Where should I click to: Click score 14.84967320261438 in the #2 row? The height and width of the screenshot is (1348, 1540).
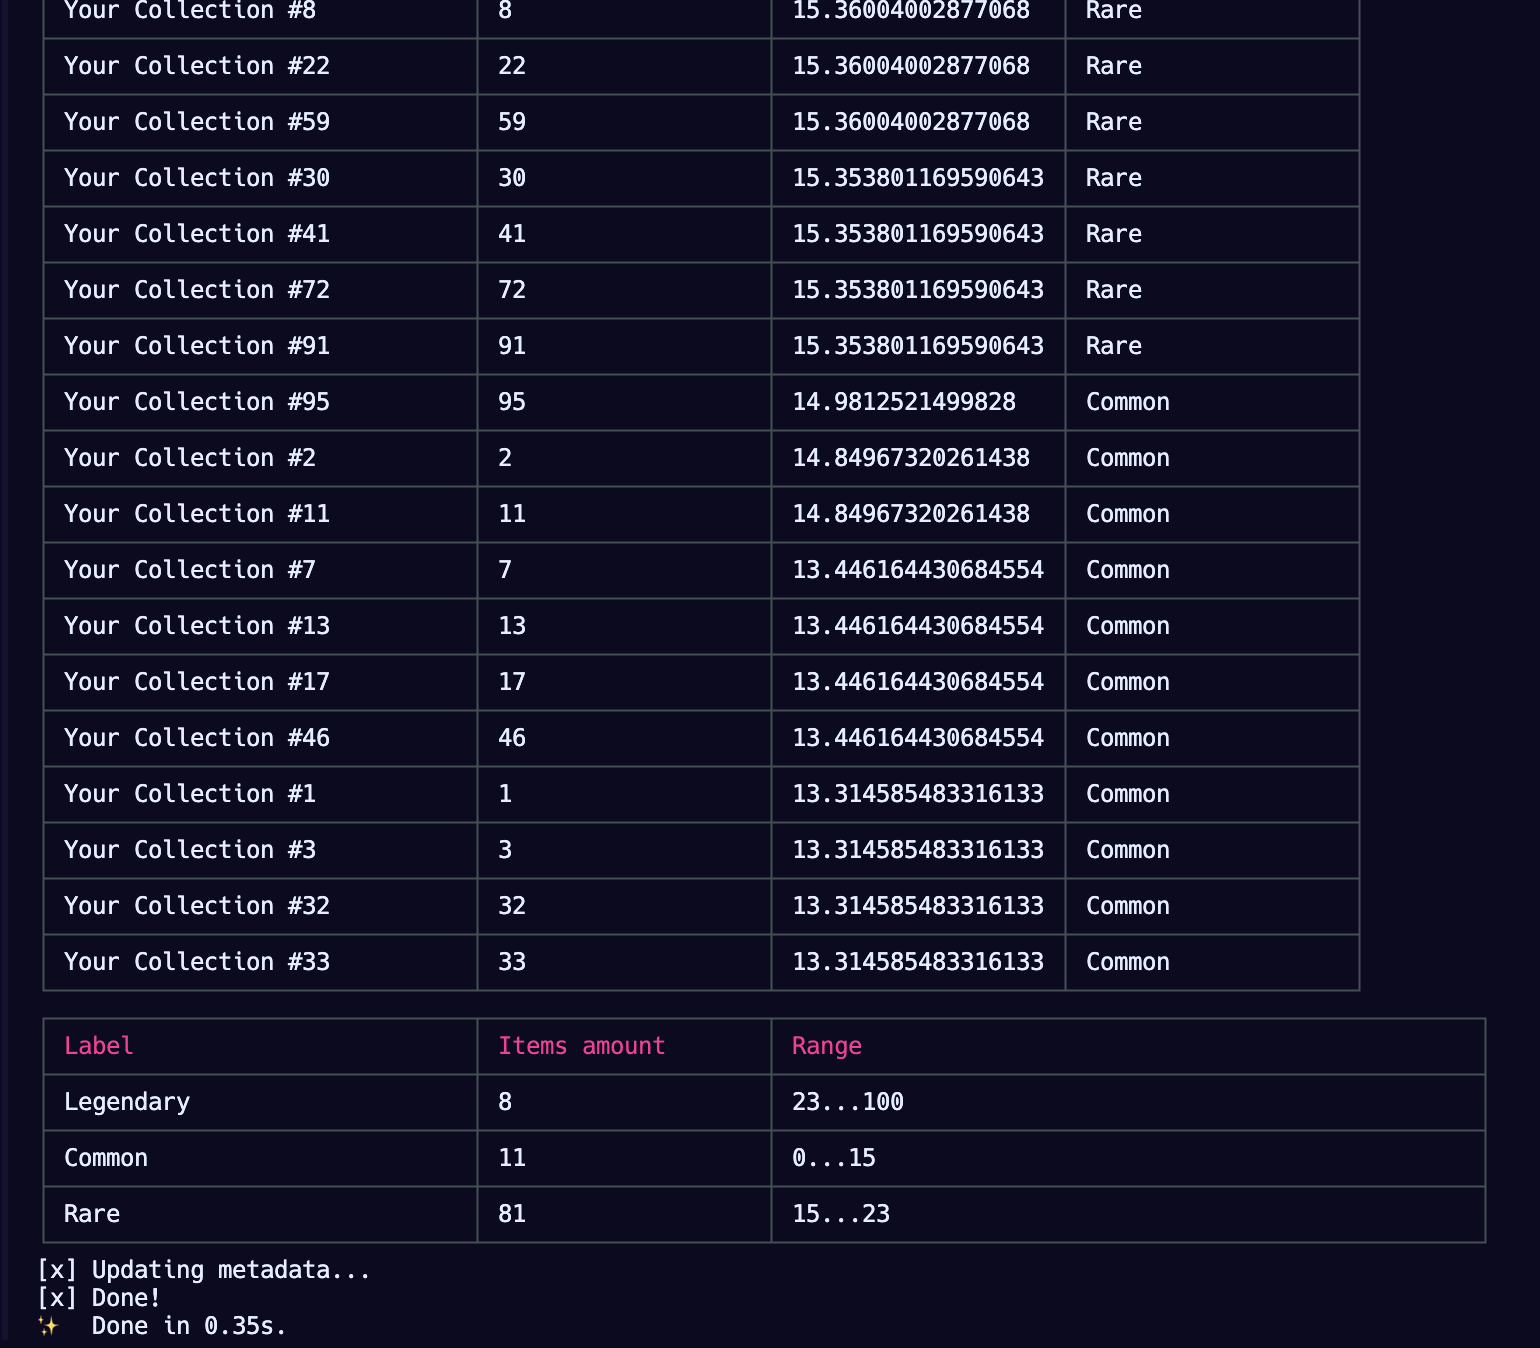click(x=911, y=458)
